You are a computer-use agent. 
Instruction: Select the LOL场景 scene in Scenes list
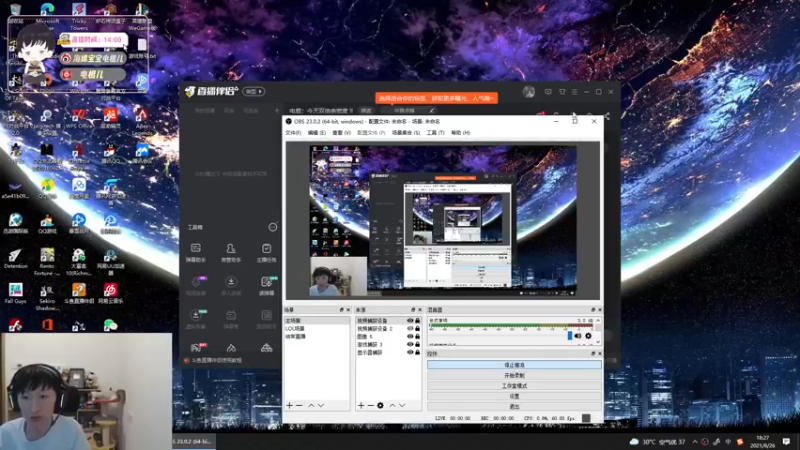(317, 329)
